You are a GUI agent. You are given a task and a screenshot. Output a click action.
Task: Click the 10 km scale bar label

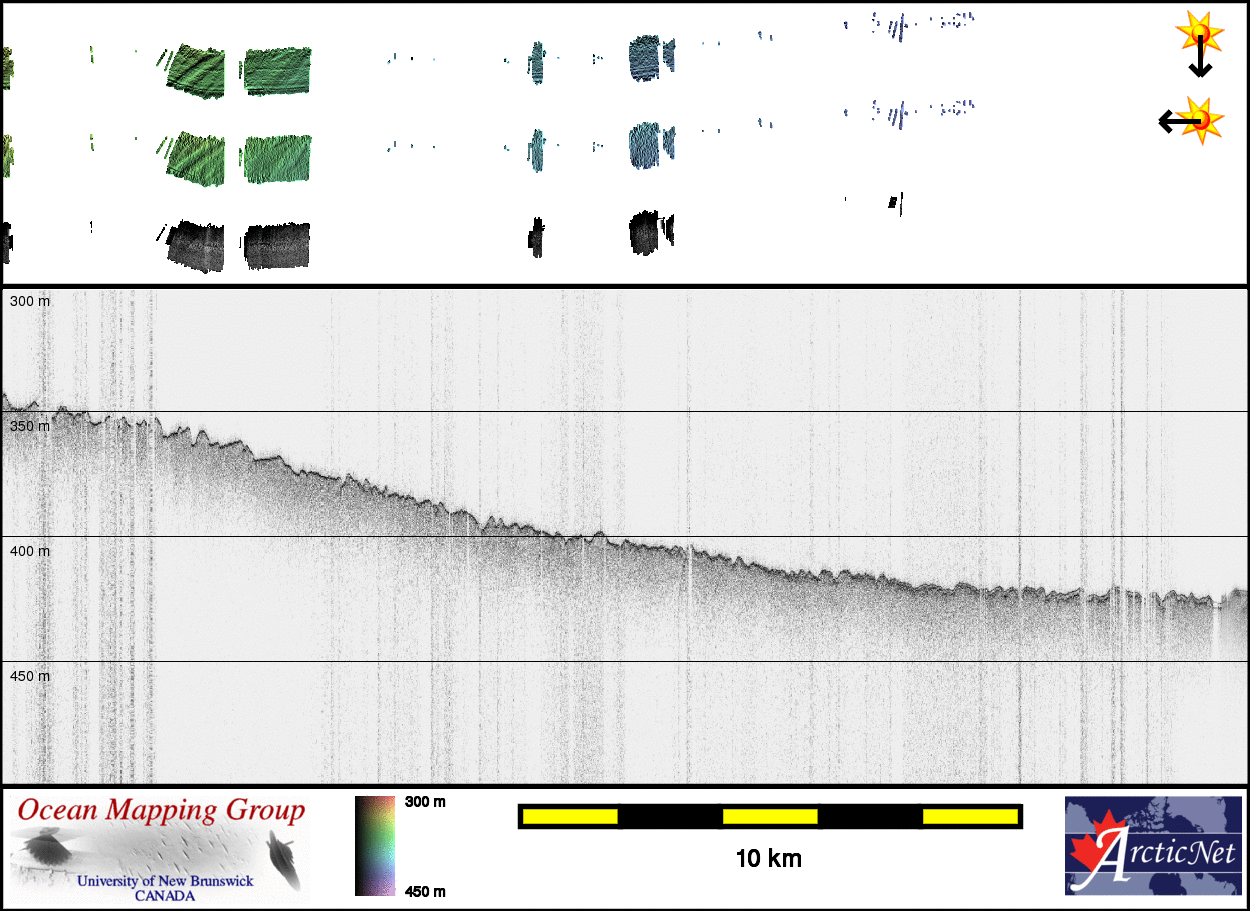tap(768, 858)
